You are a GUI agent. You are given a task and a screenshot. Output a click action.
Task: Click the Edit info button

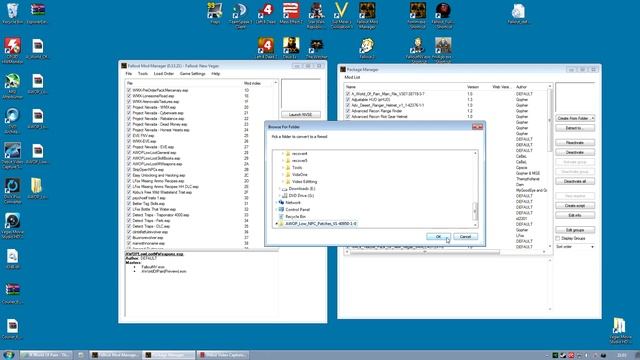[575, 215]
